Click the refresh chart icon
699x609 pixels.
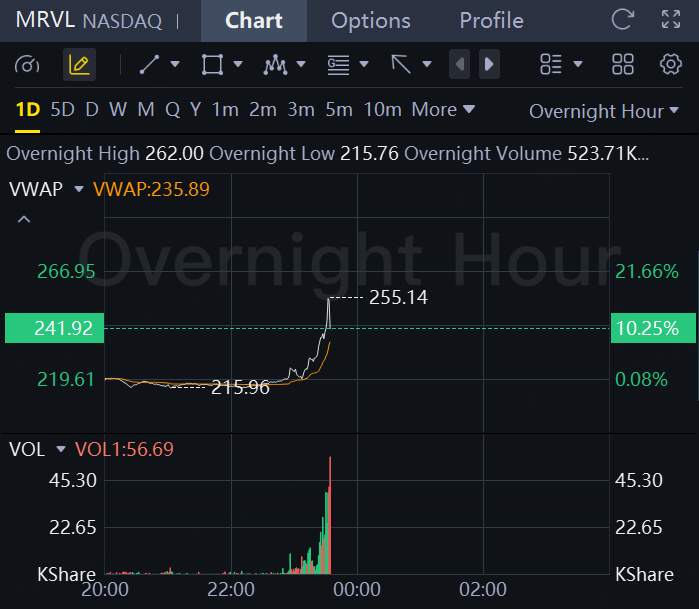tap(623, 20)
